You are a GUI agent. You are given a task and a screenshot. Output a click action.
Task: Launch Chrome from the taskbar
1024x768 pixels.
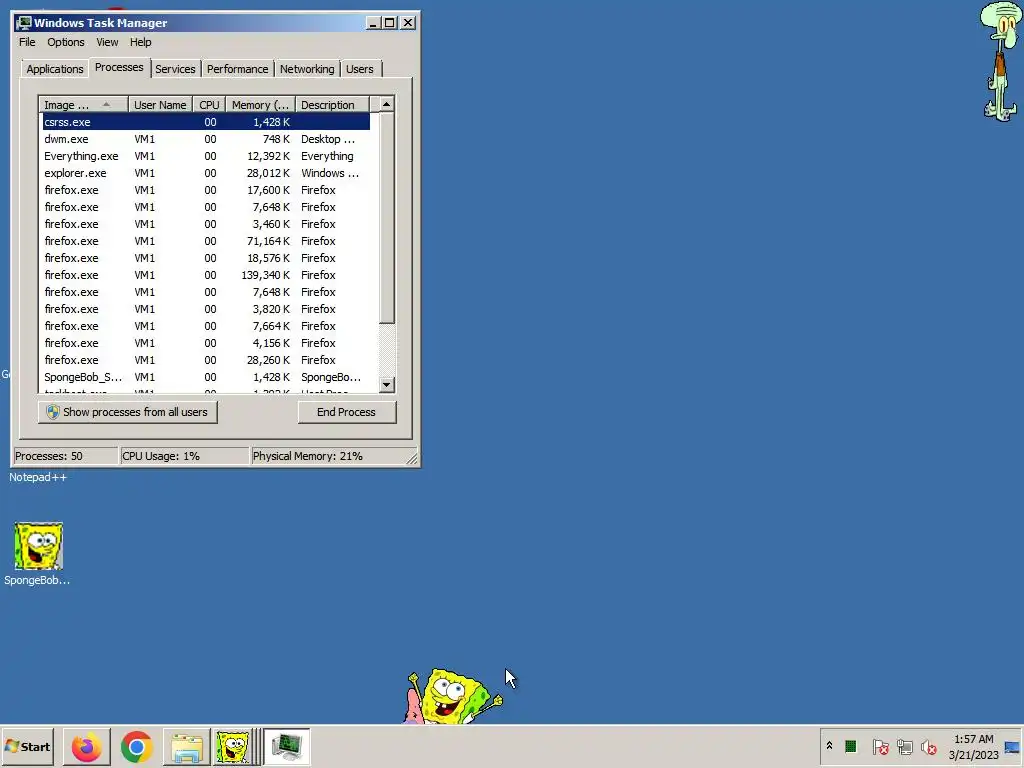[x=136, y=747]
